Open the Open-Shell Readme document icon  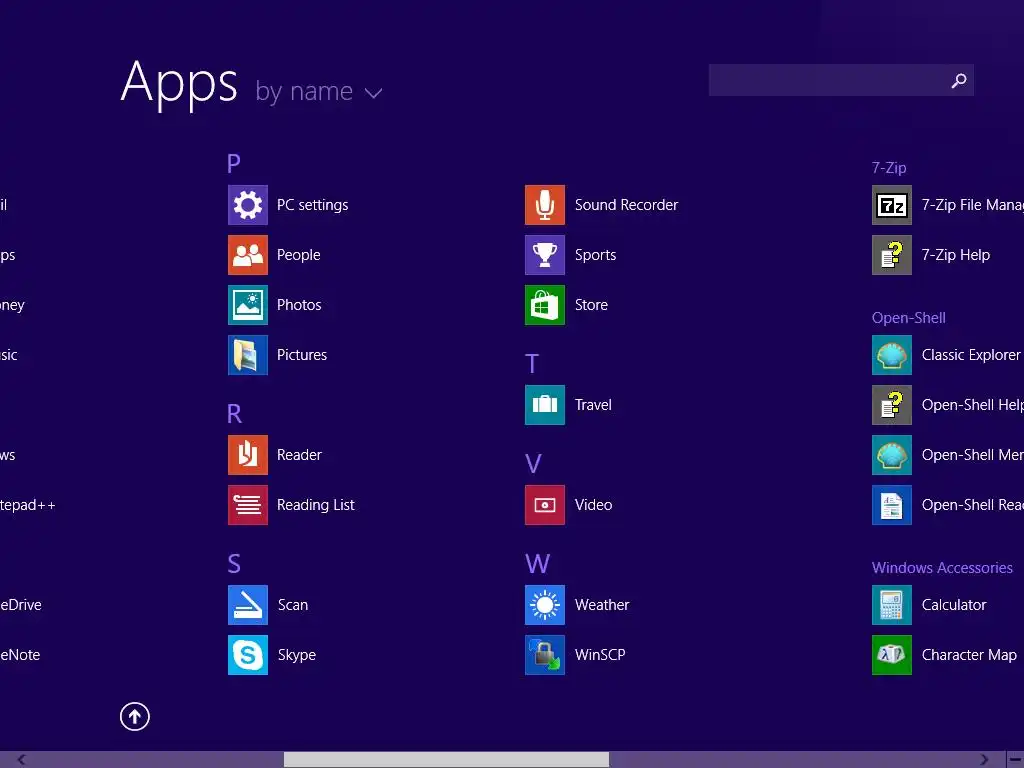[x=891, y=505]
